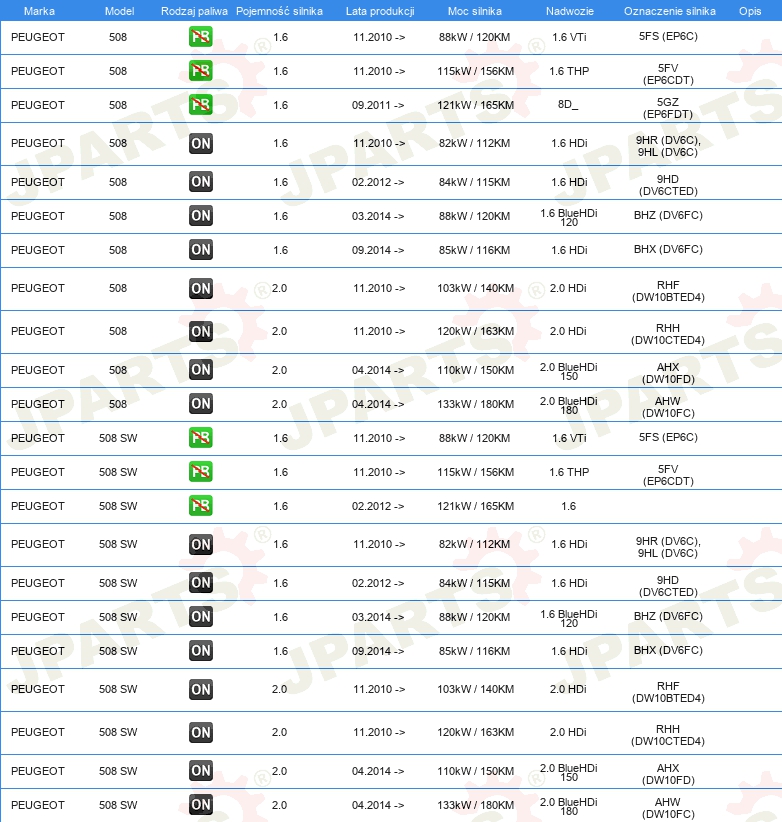Select the 133kW / 180KM cell in the 508 row
782x822 pixels.
click(x=475, y=404)
